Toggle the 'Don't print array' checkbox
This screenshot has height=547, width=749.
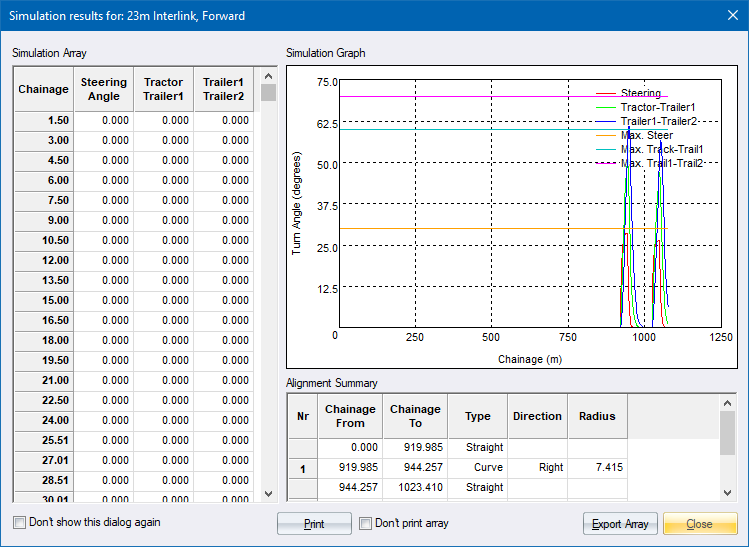point(366,523)
